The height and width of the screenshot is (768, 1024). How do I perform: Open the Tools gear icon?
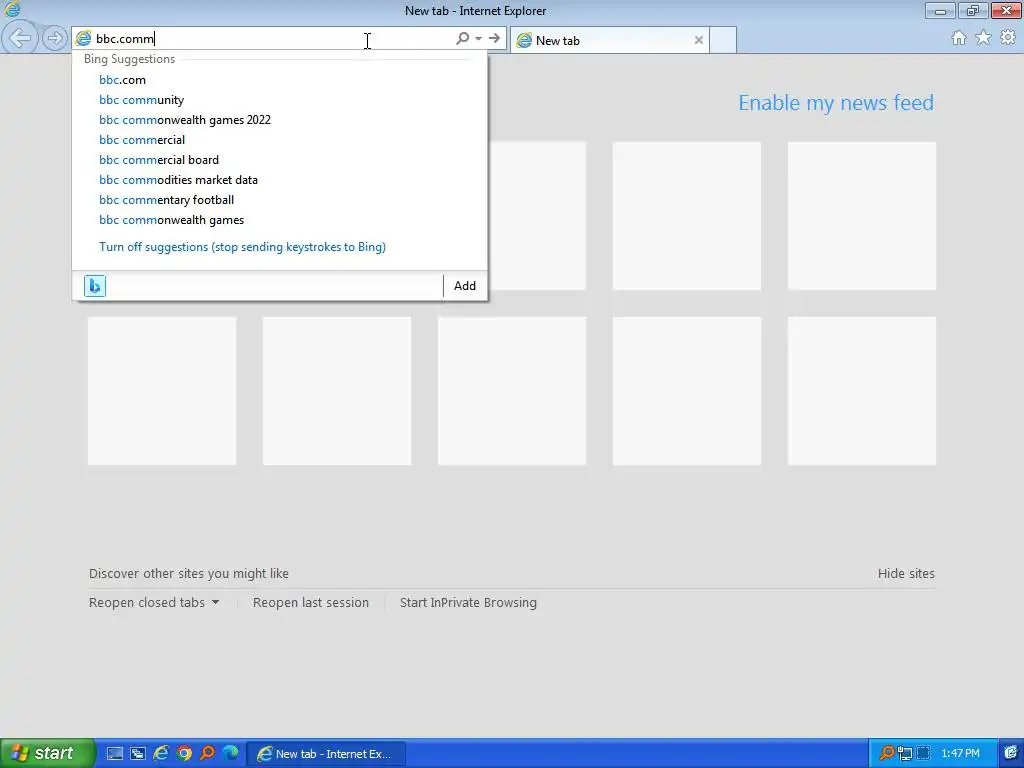[x=1008, y=38]
